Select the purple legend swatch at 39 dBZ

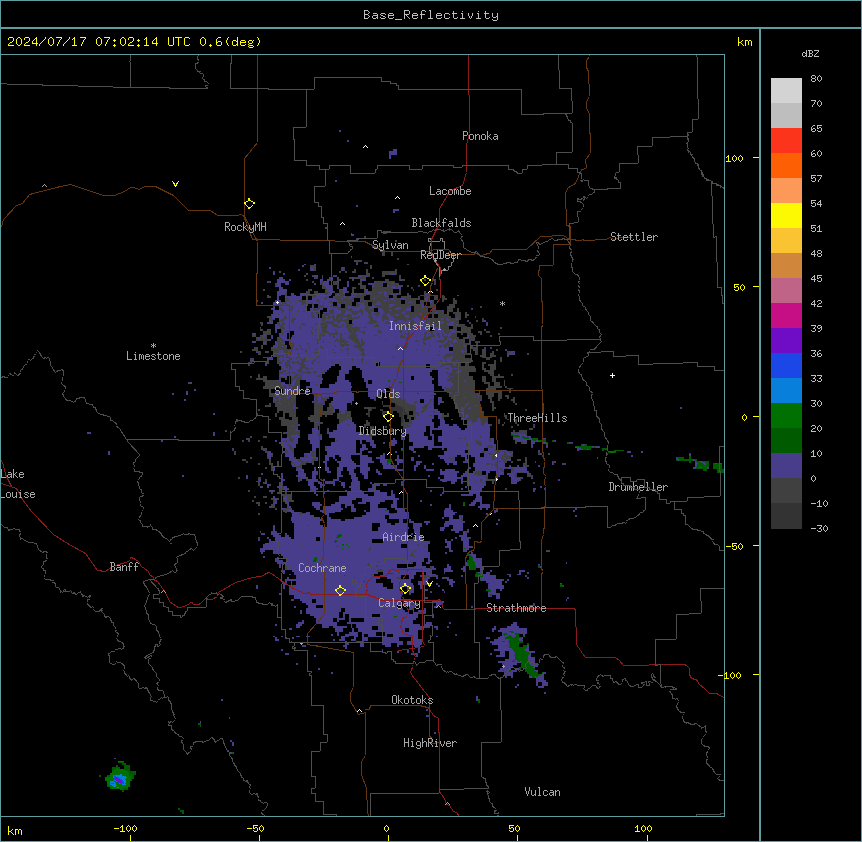(786, 341)
